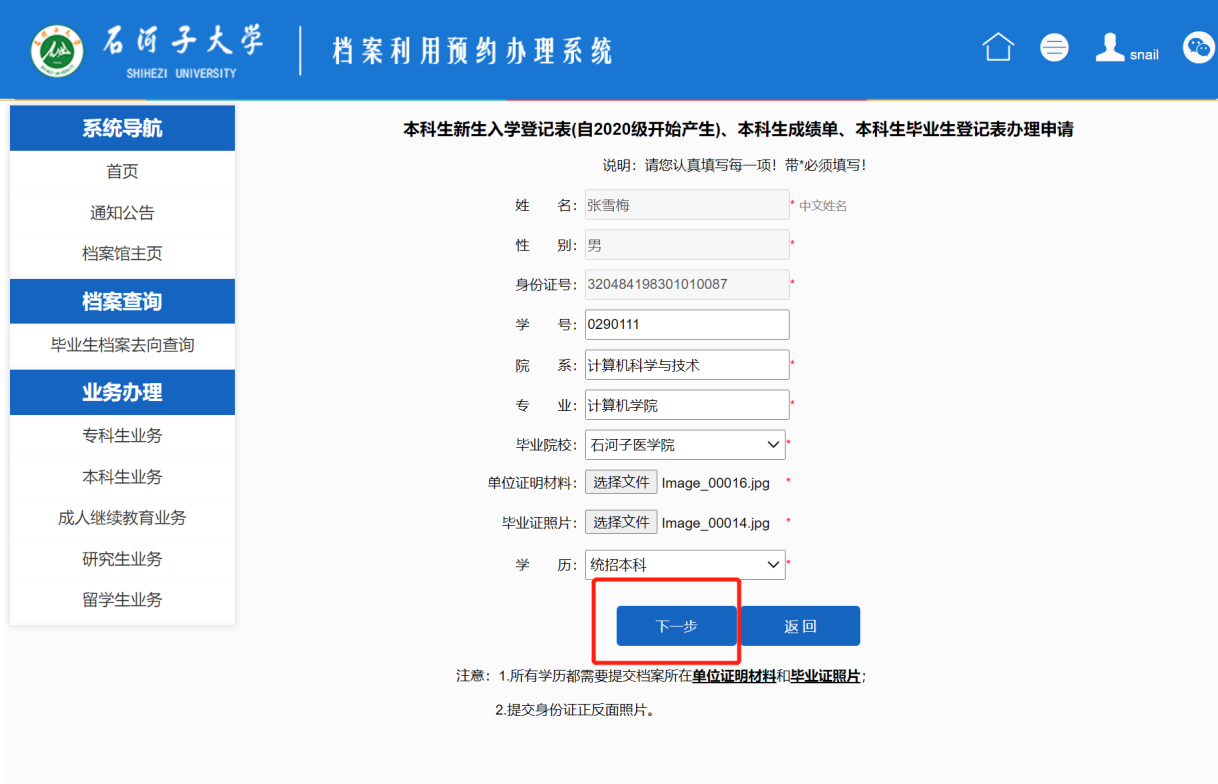The height and width of the screenshot is (784, 1218).
Task: Select 专科生业务 in the sidebar
Action: [x=122, y=436]
